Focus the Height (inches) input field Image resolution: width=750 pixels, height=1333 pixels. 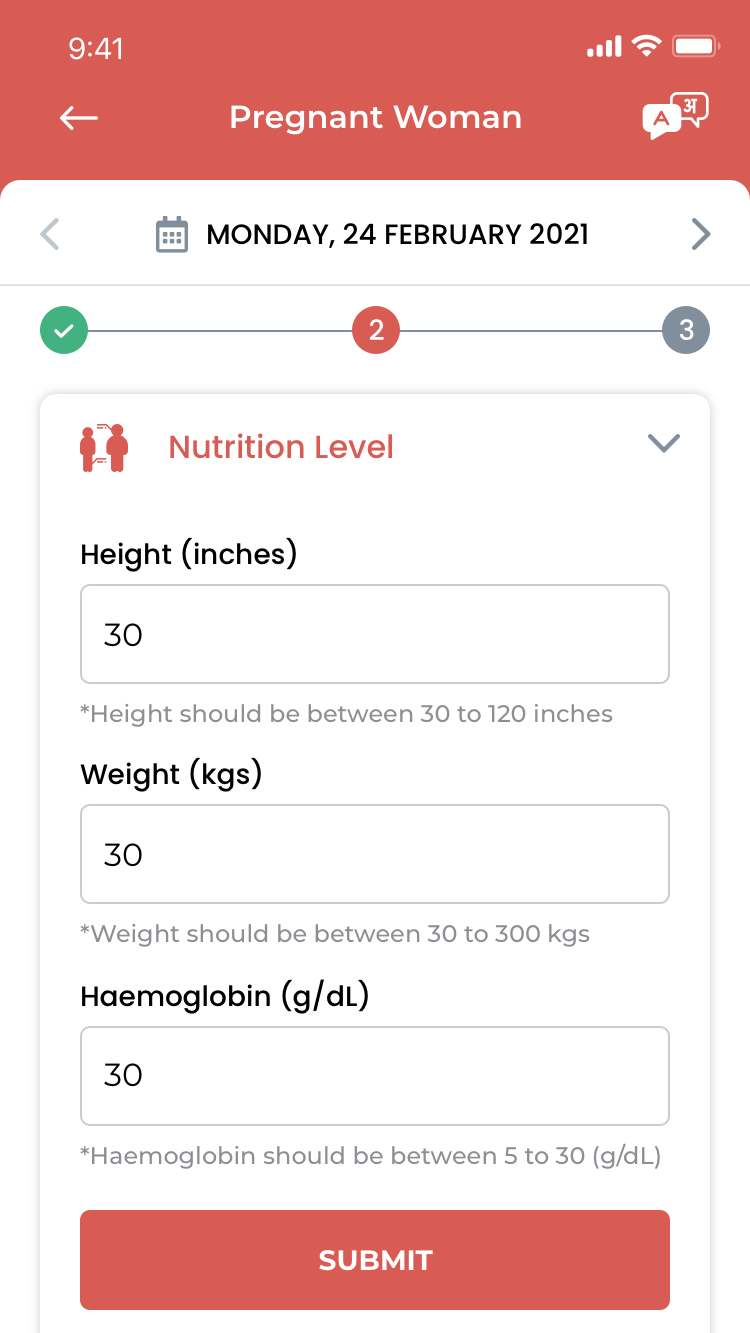pos(375,634)
